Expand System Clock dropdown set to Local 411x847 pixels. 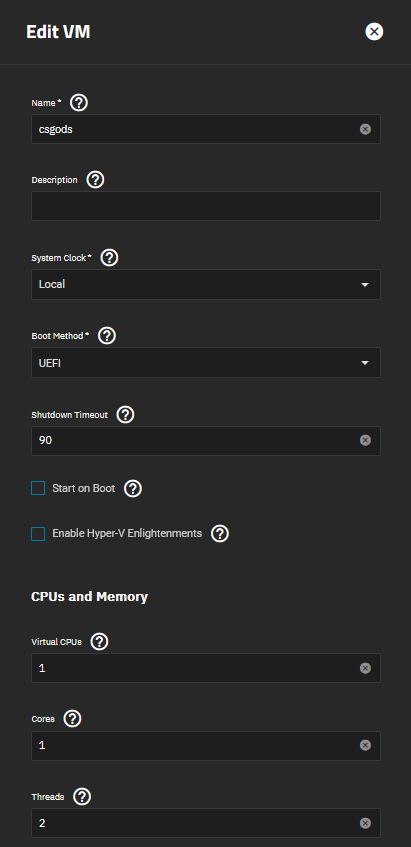tap(206, 284)
